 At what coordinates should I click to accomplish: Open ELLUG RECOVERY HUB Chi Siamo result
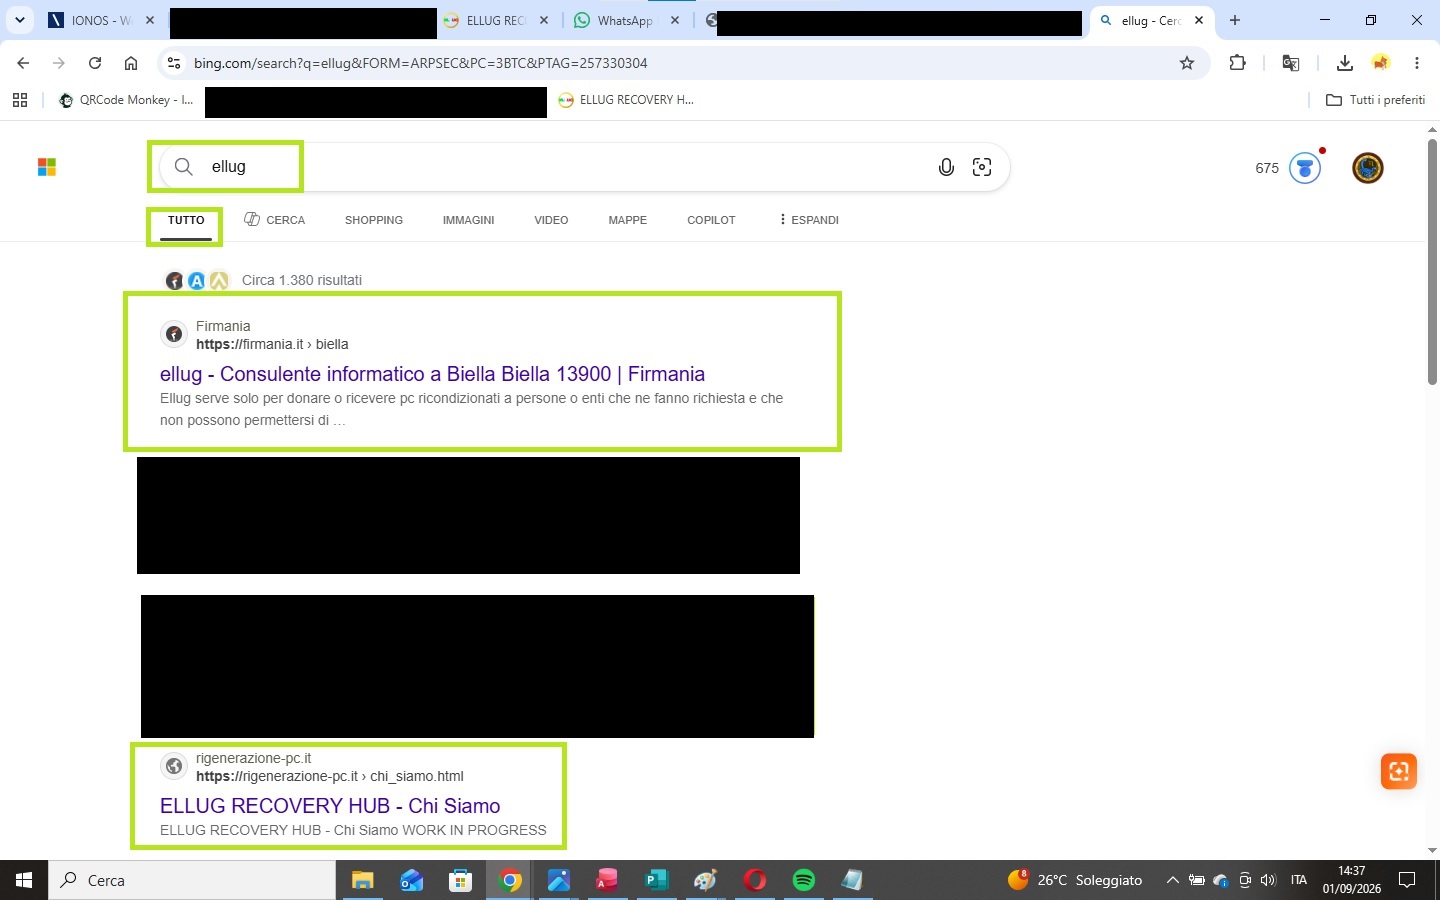(x=330, y=806)
